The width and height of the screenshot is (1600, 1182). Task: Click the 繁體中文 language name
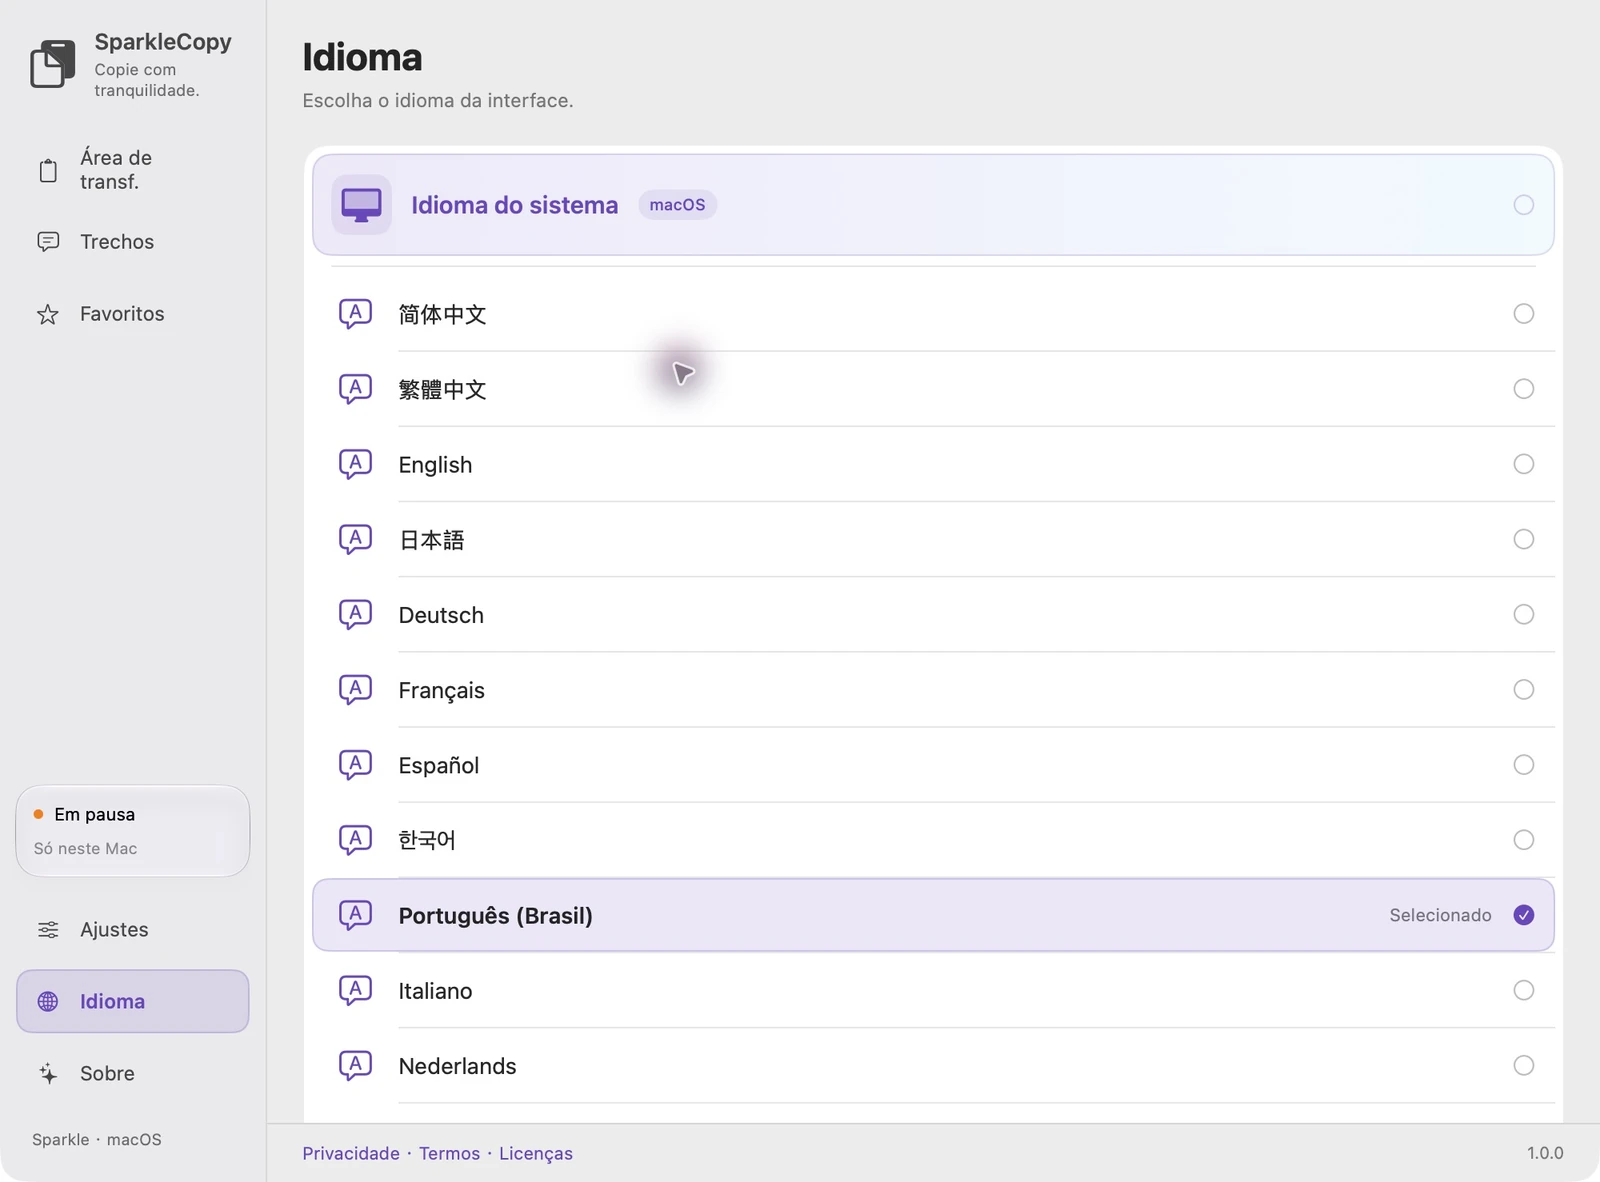tap(442, 389)
